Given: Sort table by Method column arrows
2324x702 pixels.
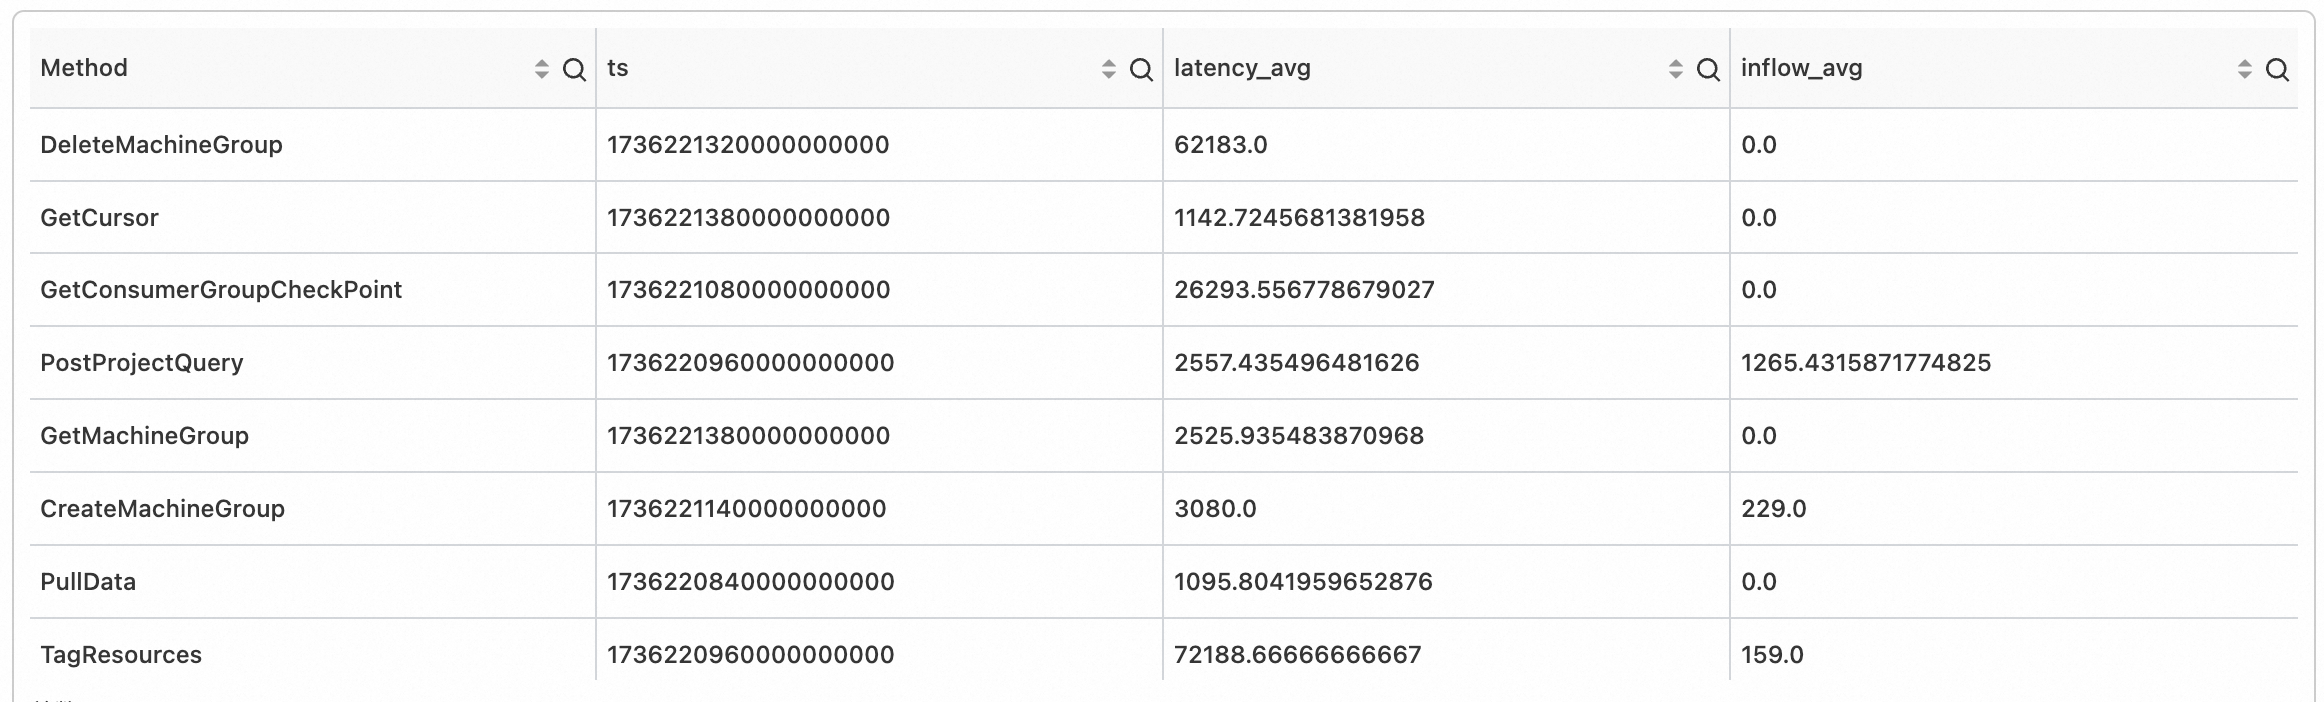Looking at the screenshot, I should click(541, 69).
